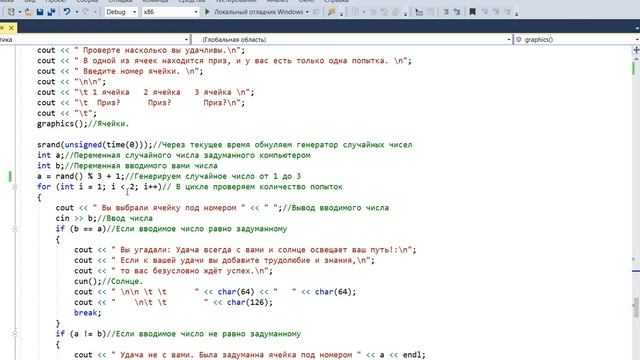Open the Глобальная область scope dropdown
Image resolution: width=640 pixels, height=360 pixels.
coord(351,40)
